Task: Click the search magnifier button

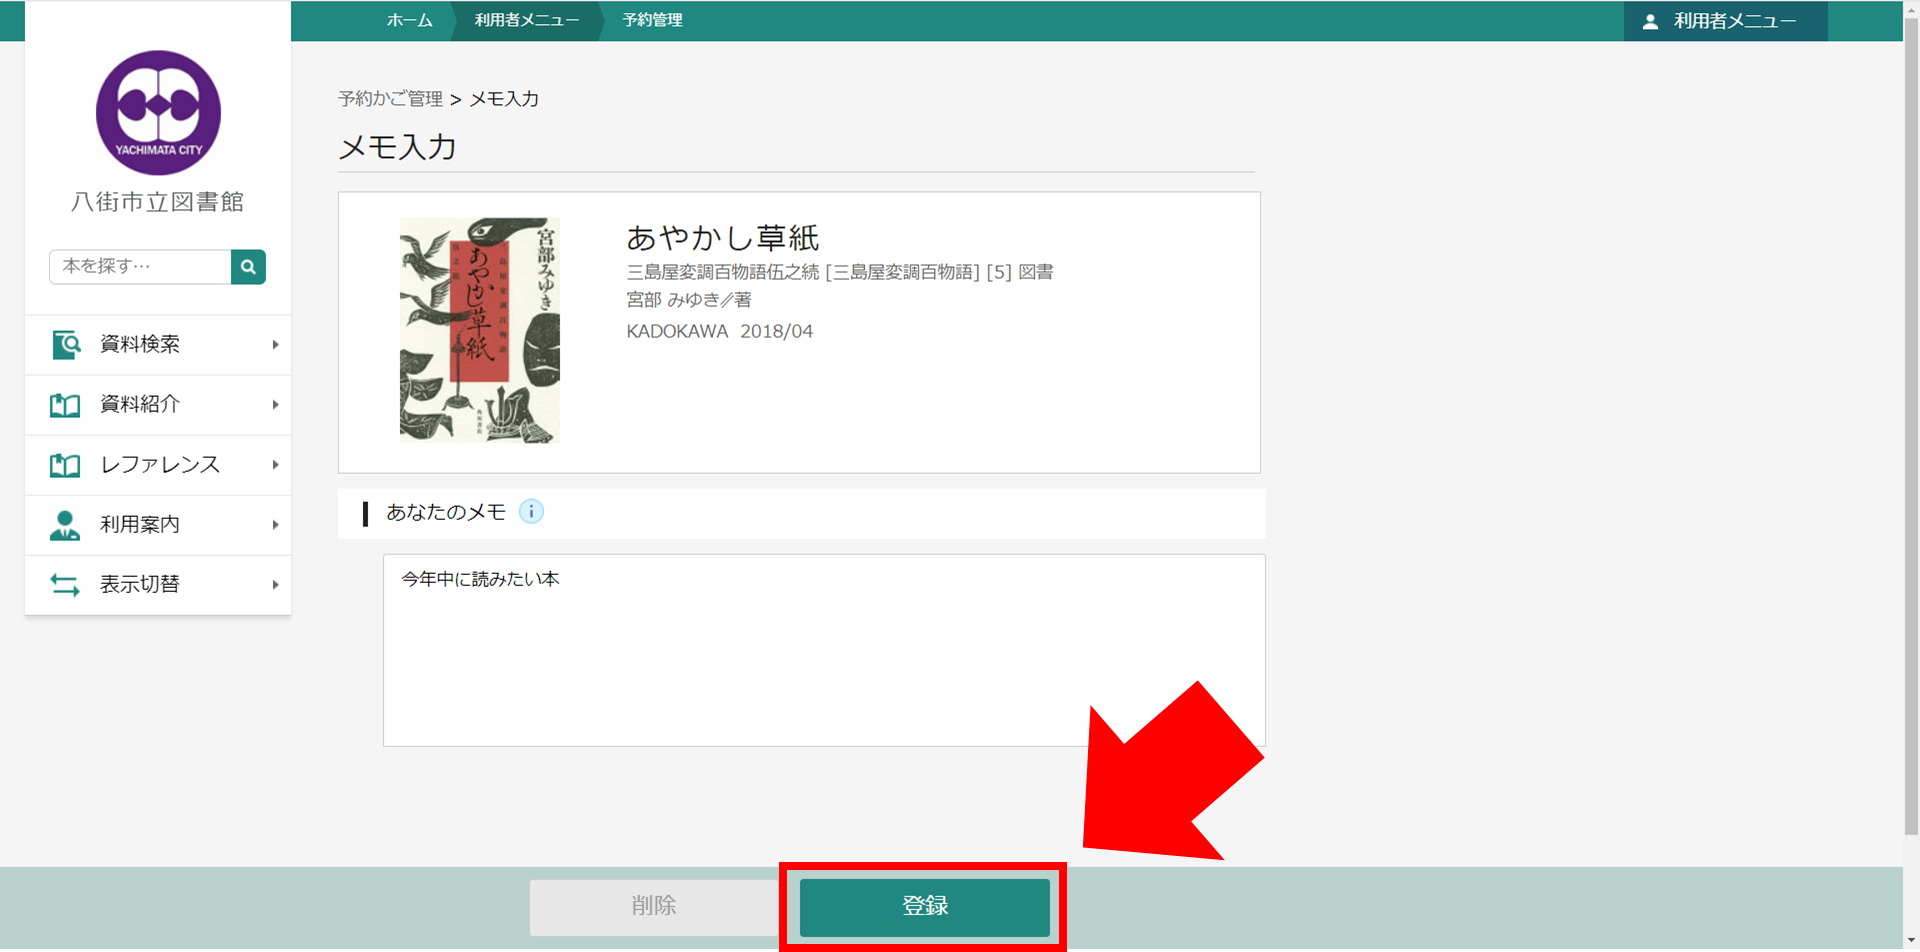Action: pos(248,267)
